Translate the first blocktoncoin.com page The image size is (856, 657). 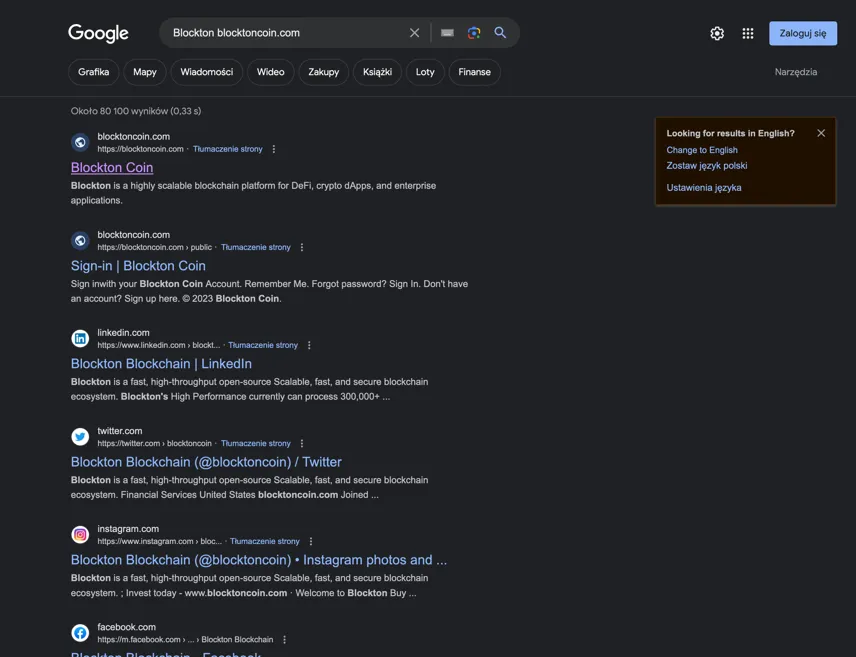227,149
